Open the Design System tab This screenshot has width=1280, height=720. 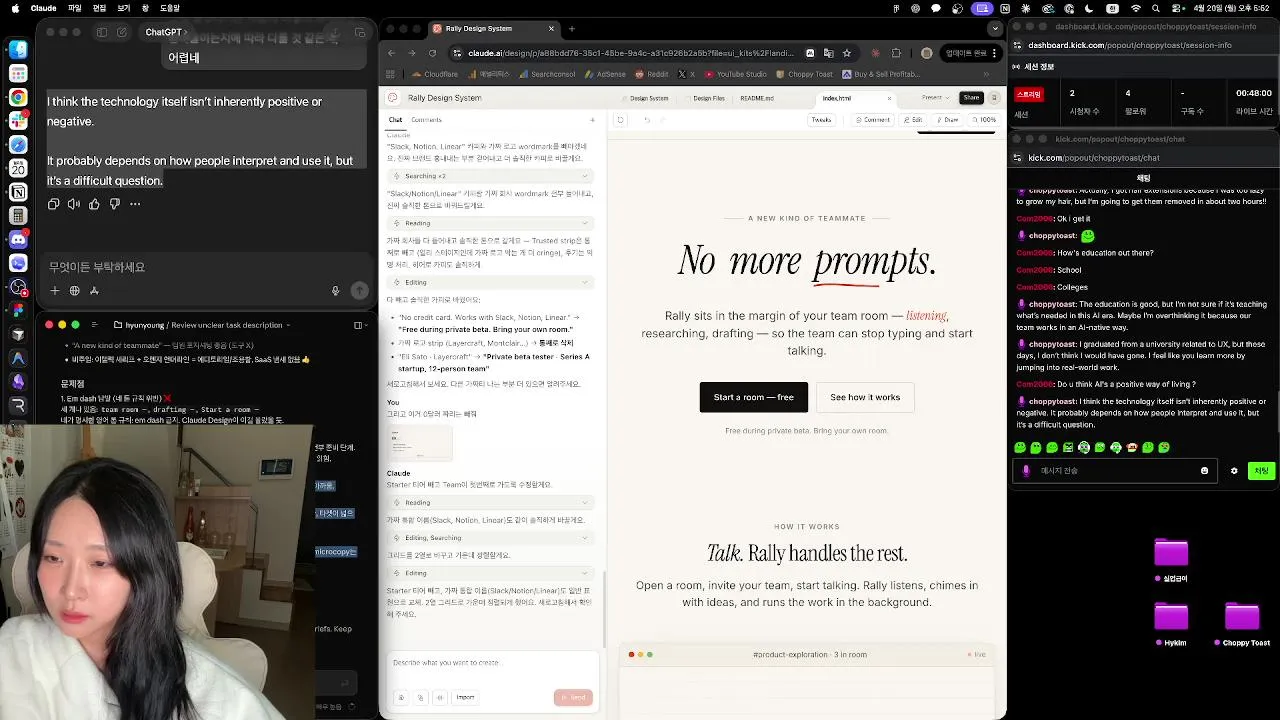[x=644, y=98]
